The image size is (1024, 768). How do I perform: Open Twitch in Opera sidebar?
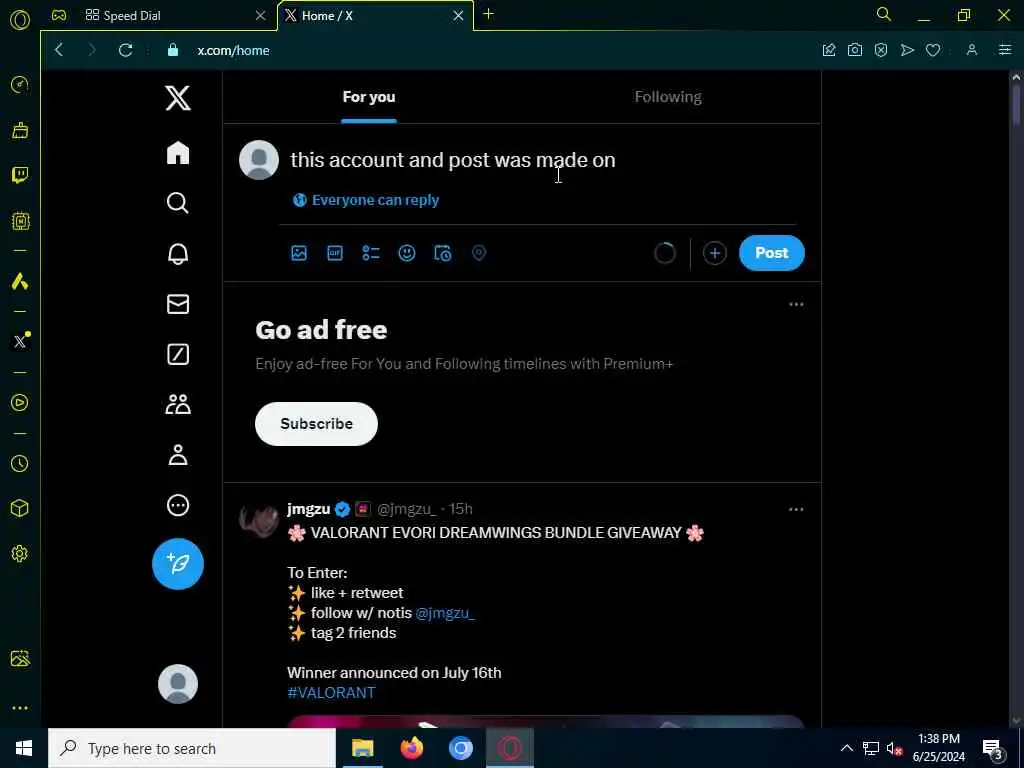20,175
